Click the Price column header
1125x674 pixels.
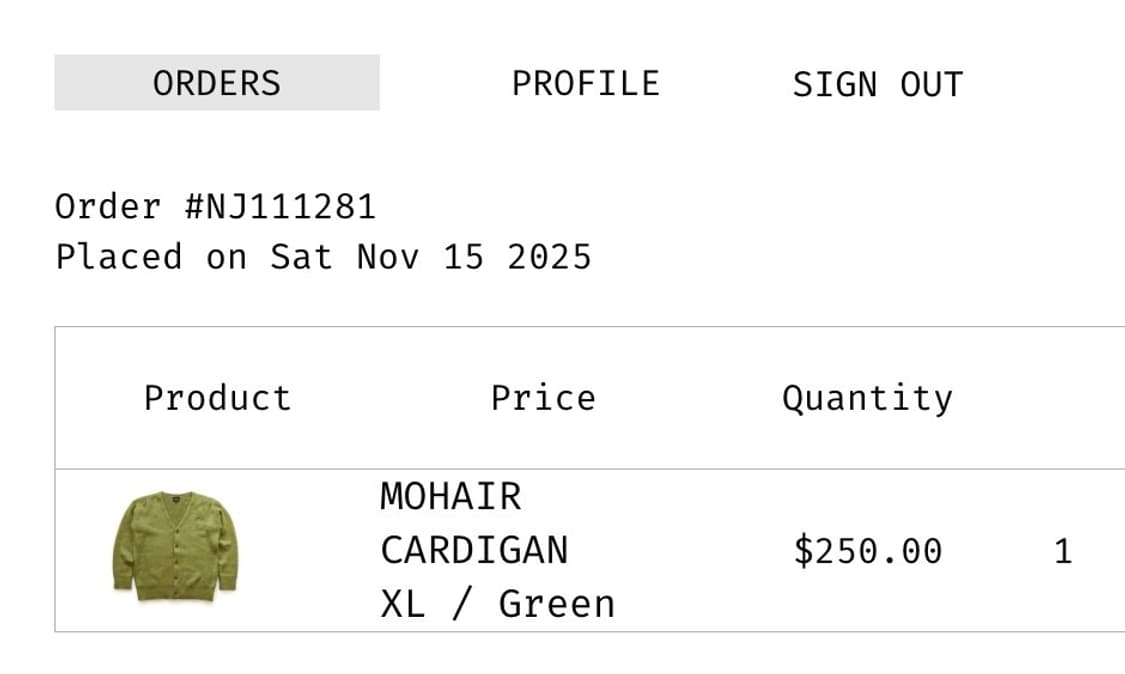pos(543,398)
